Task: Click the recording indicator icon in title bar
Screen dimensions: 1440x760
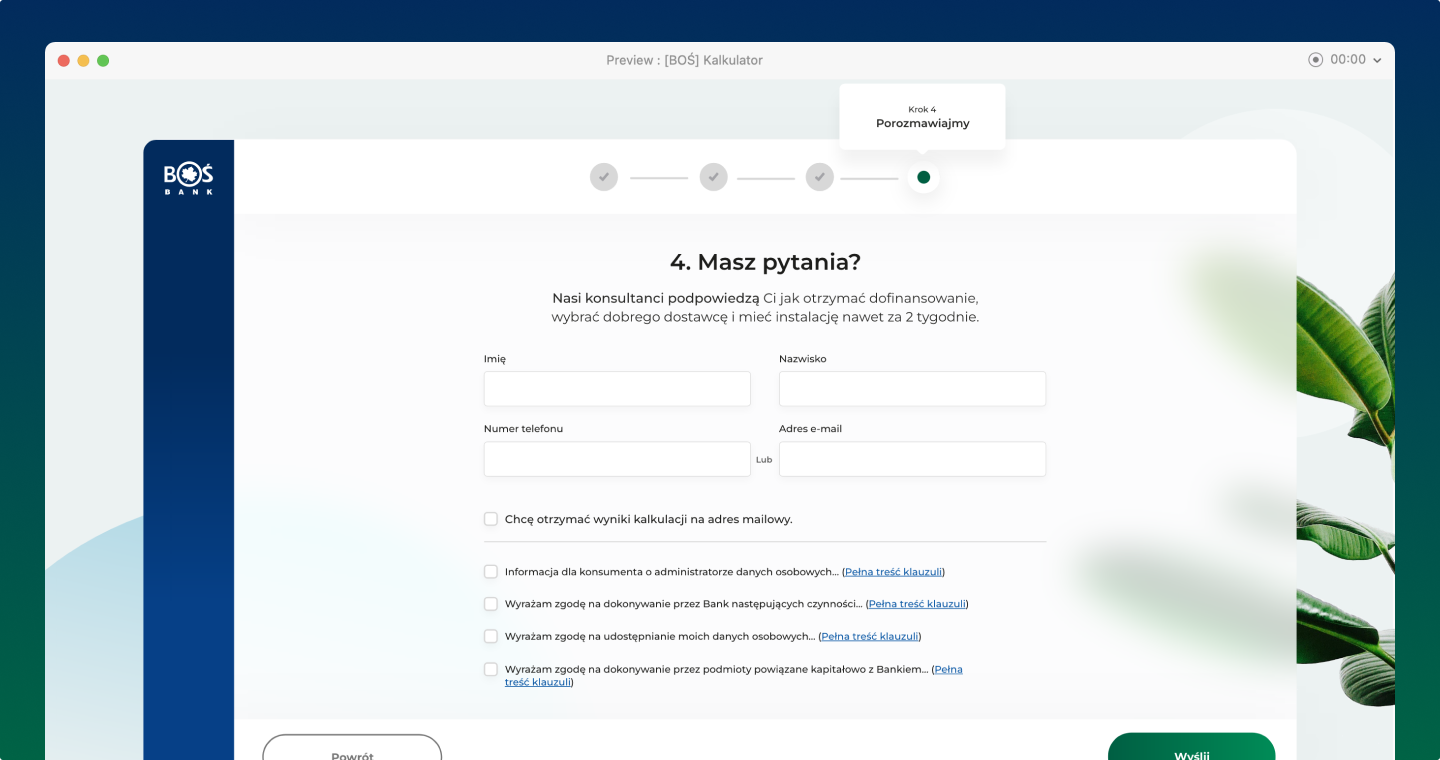Action: 1315,60
